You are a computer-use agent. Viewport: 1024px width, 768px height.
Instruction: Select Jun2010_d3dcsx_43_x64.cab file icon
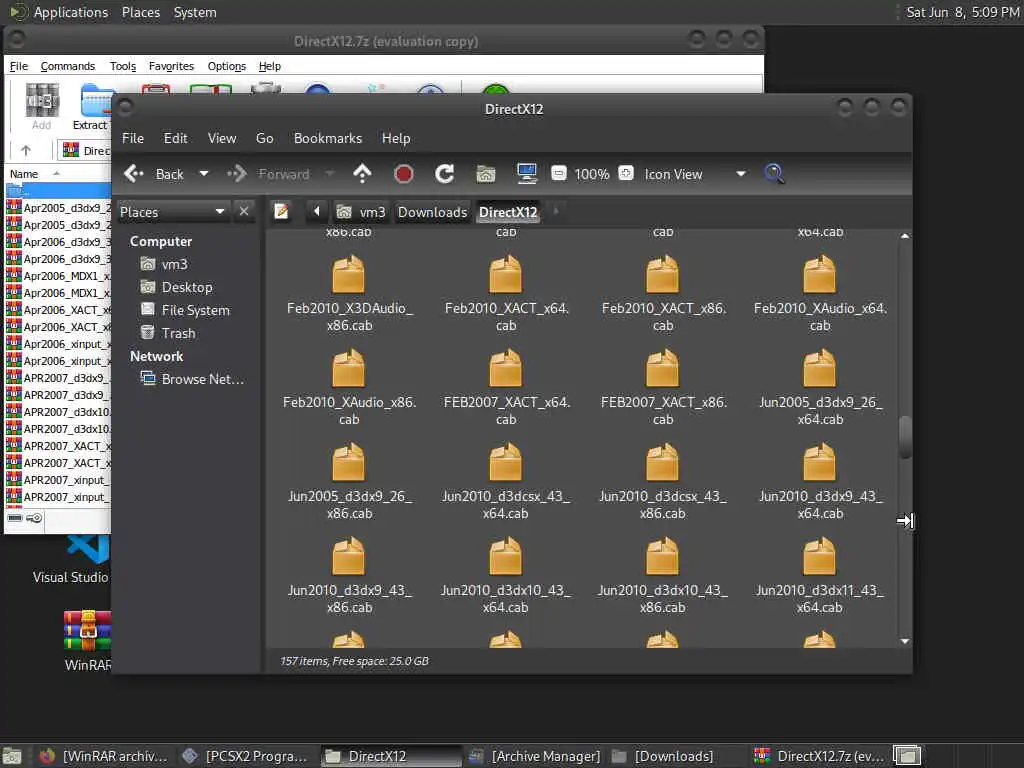click(505, 462)
